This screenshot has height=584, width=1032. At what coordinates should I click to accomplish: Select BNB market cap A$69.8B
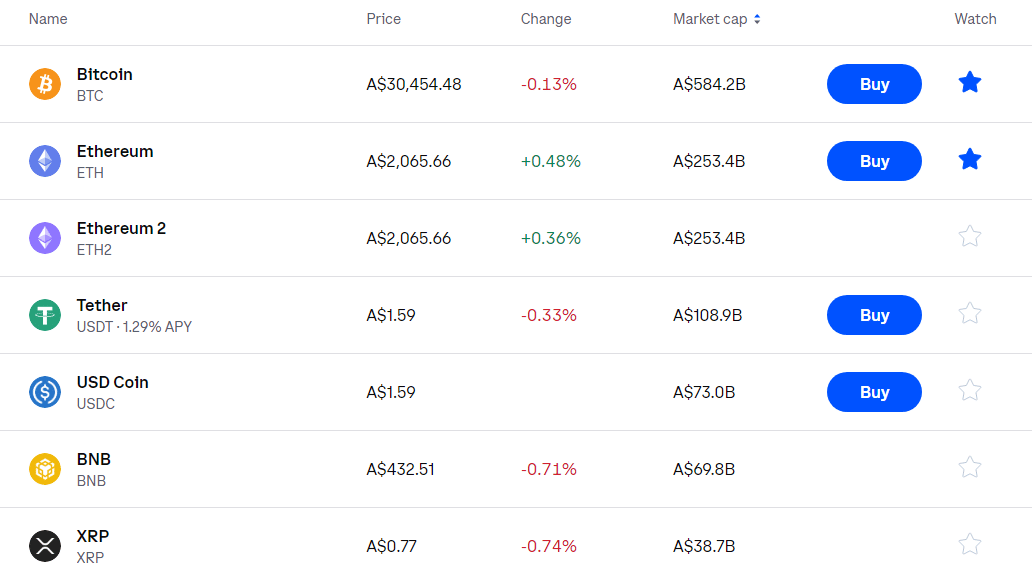(704, 469)
